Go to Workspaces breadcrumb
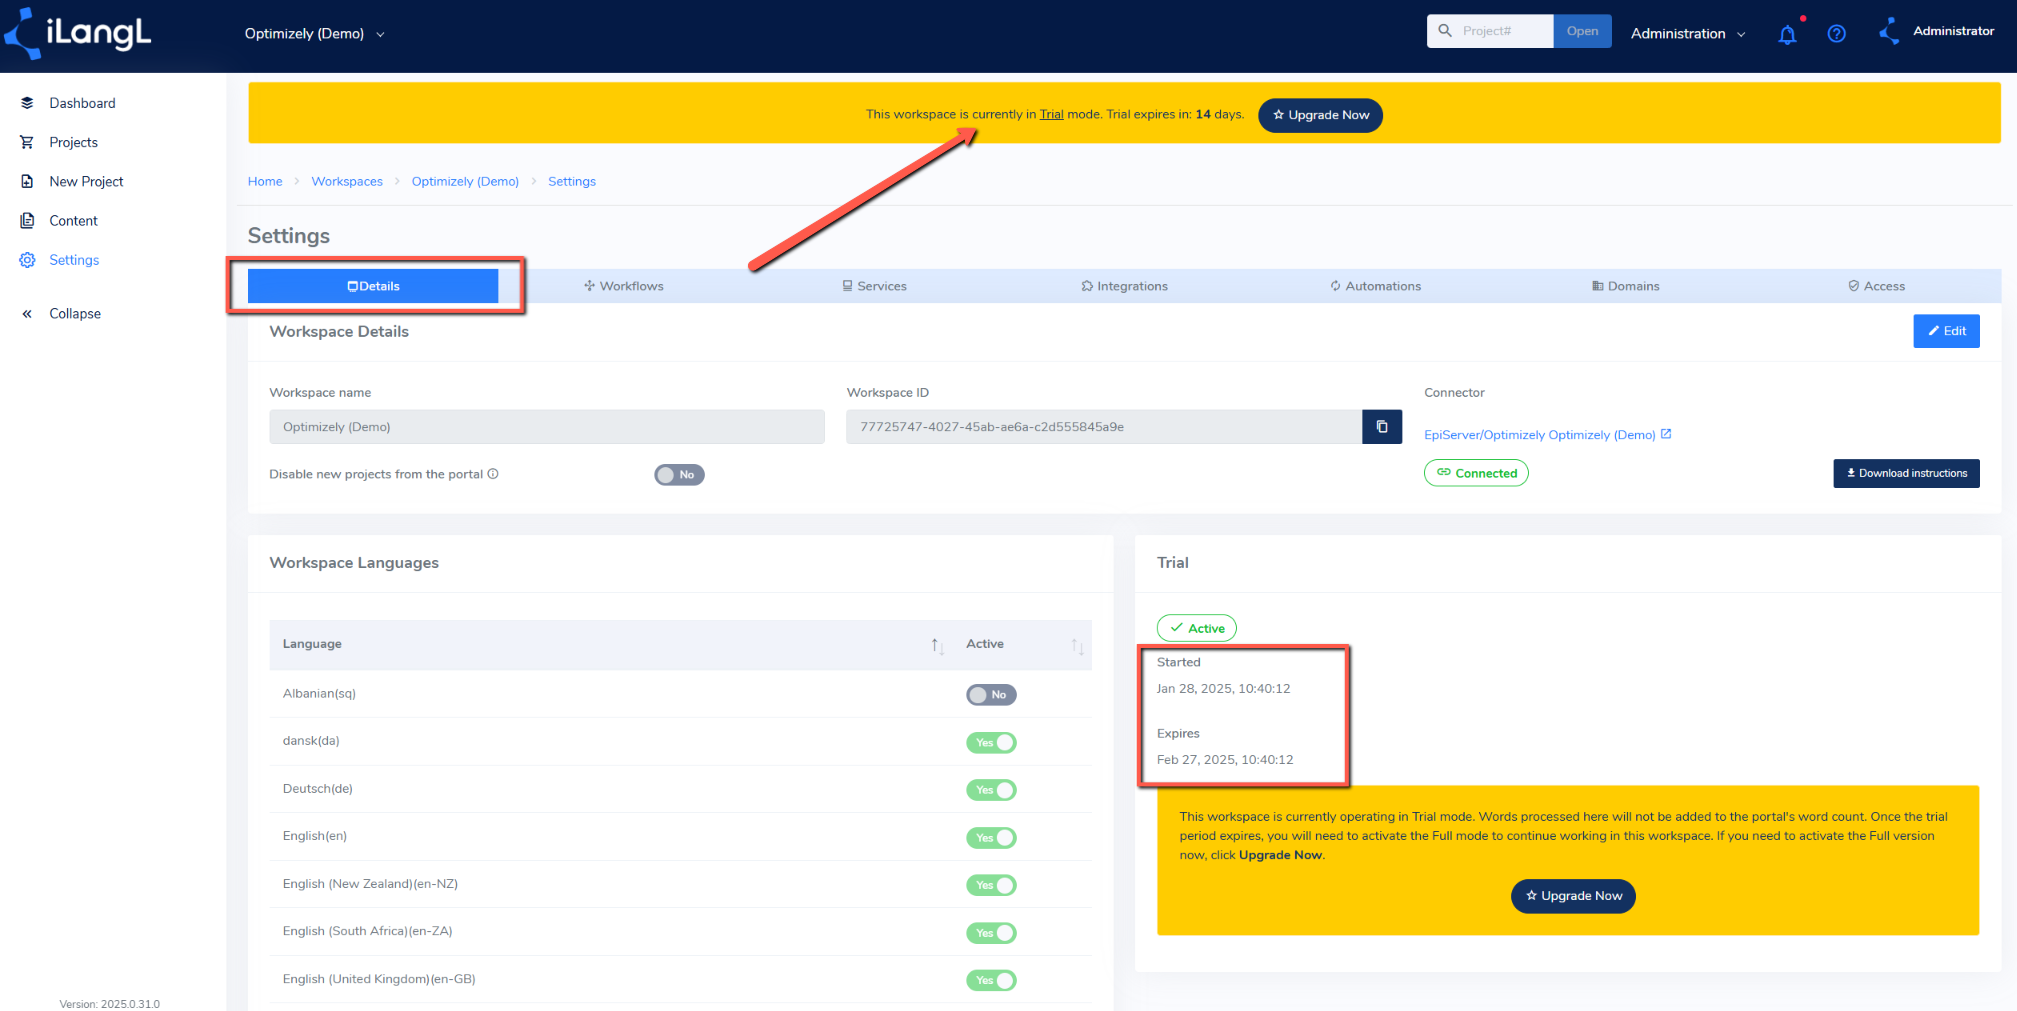Image resolution: width=2017 pixels, height=1011 pixels. pos(347,181)
